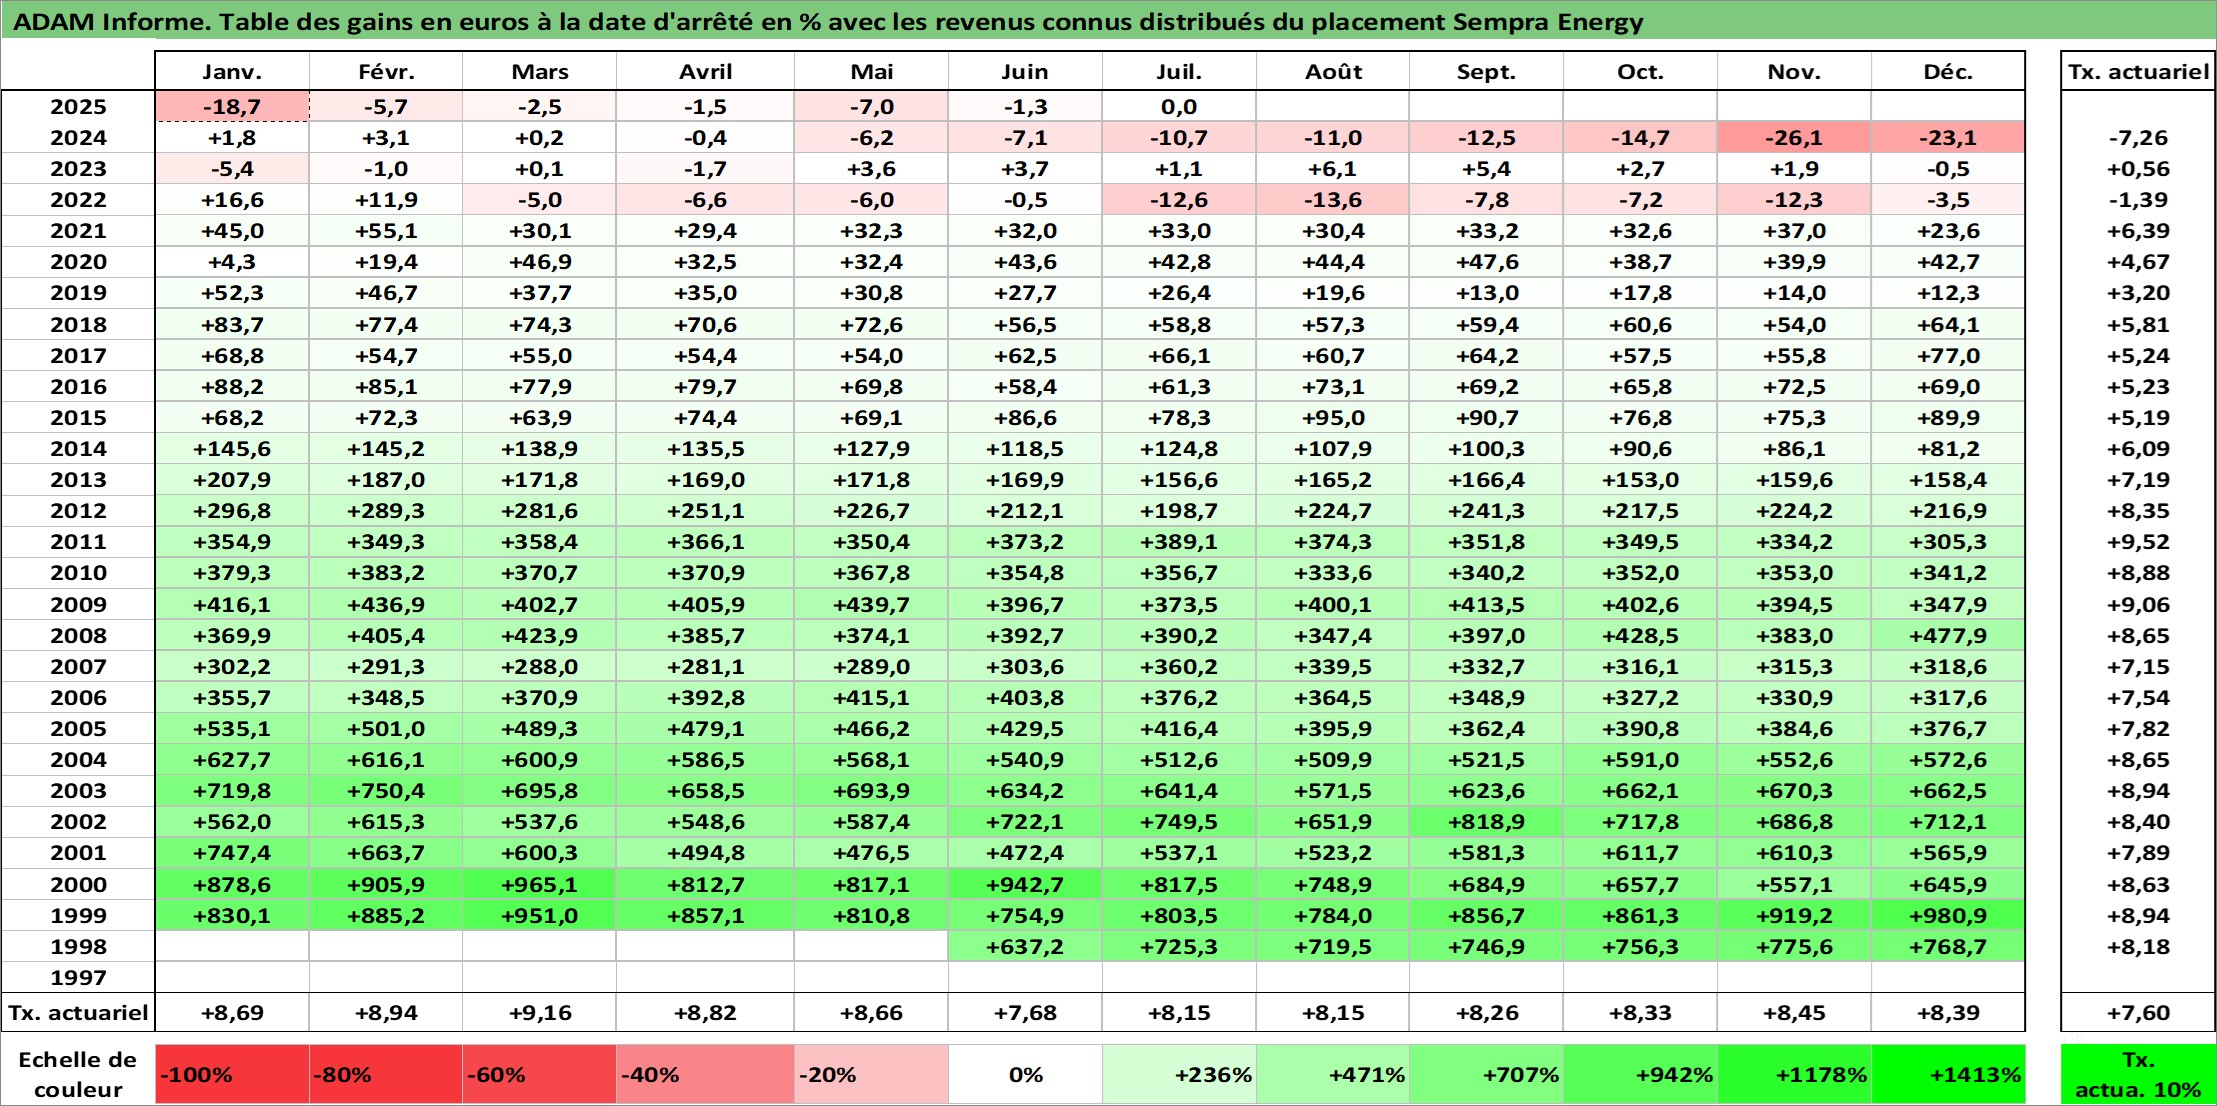This screenshot has width=2217, height=1106.
Task: Click the Mars column header
Action: [x=539, y=71]
